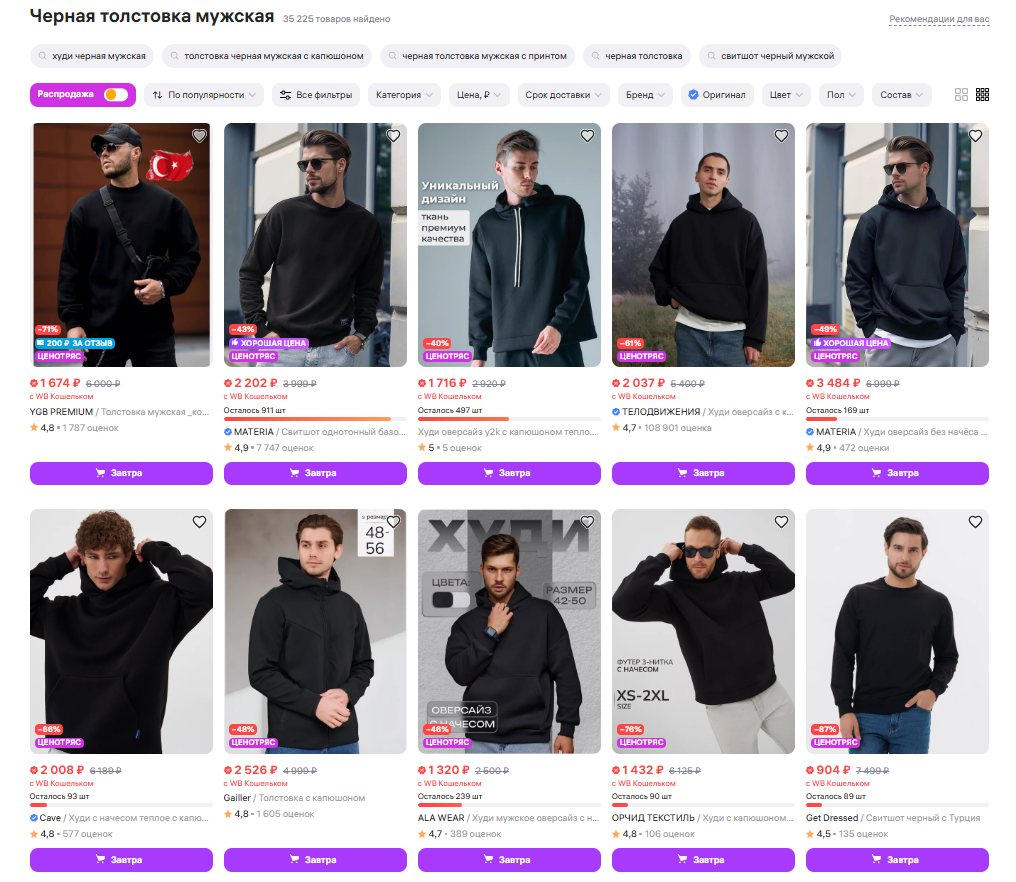Image resolution: width=1016 pixels, height=882 pixels.
Task: Click heart icon on Gailler hooded sweatshirt
Action: pos(393,522)
